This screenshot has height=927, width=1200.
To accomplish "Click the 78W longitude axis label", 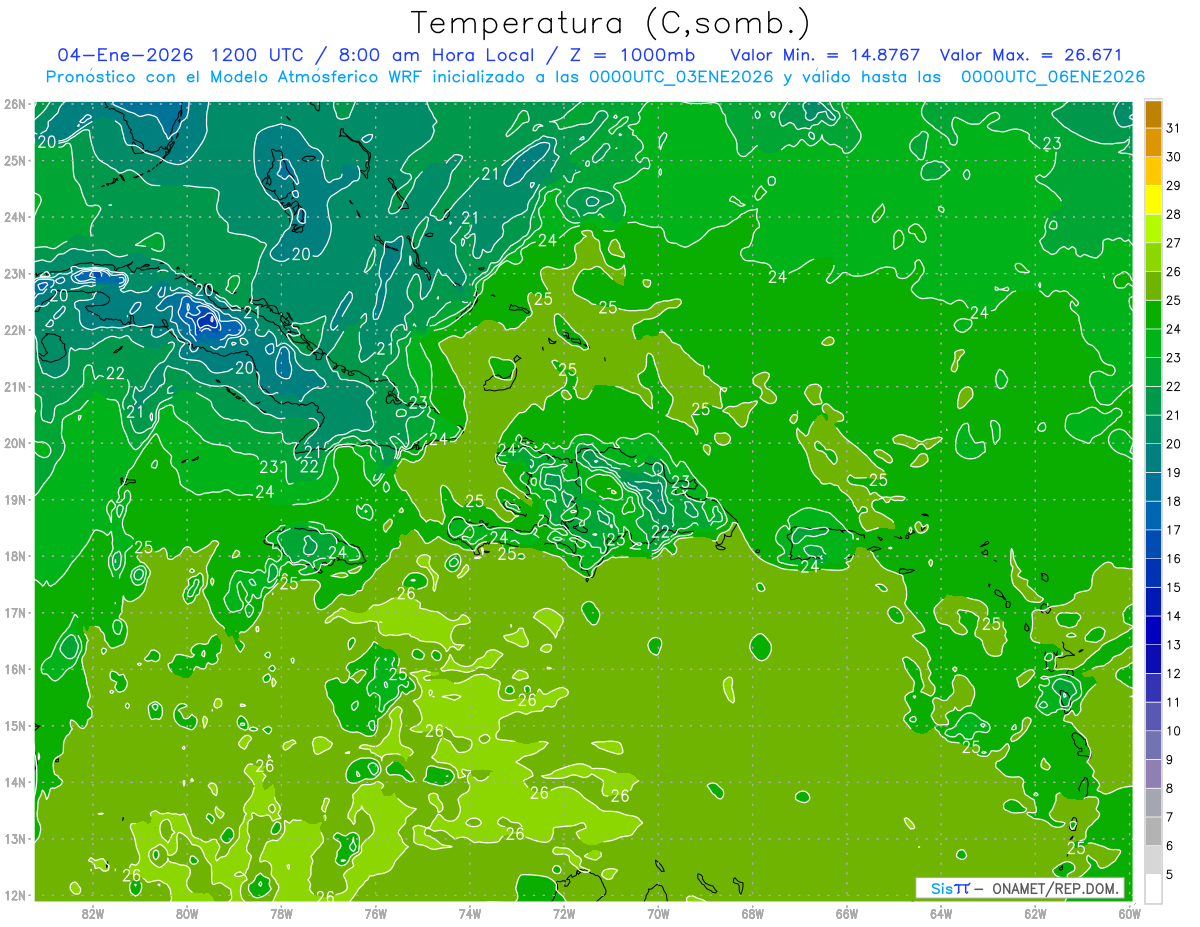I will tap(281, 912).
